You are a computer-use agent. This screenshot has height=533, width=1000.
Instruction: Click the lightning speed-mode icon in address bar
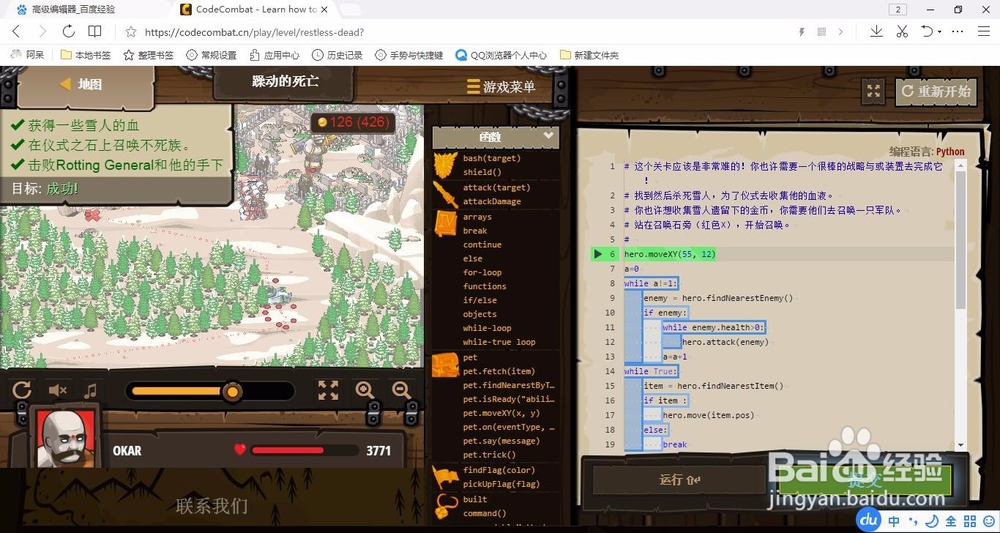point(802,32)
